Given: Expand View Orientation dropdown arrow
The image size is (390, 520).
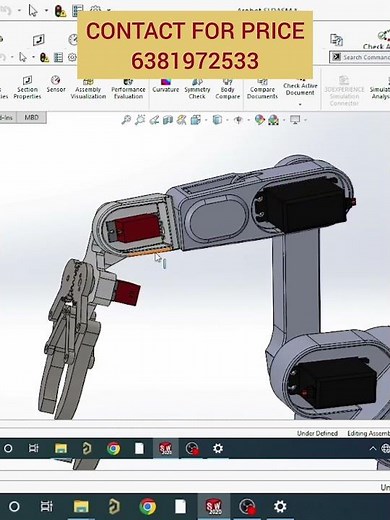Looking at the screenshot, I should click(206, 120).
